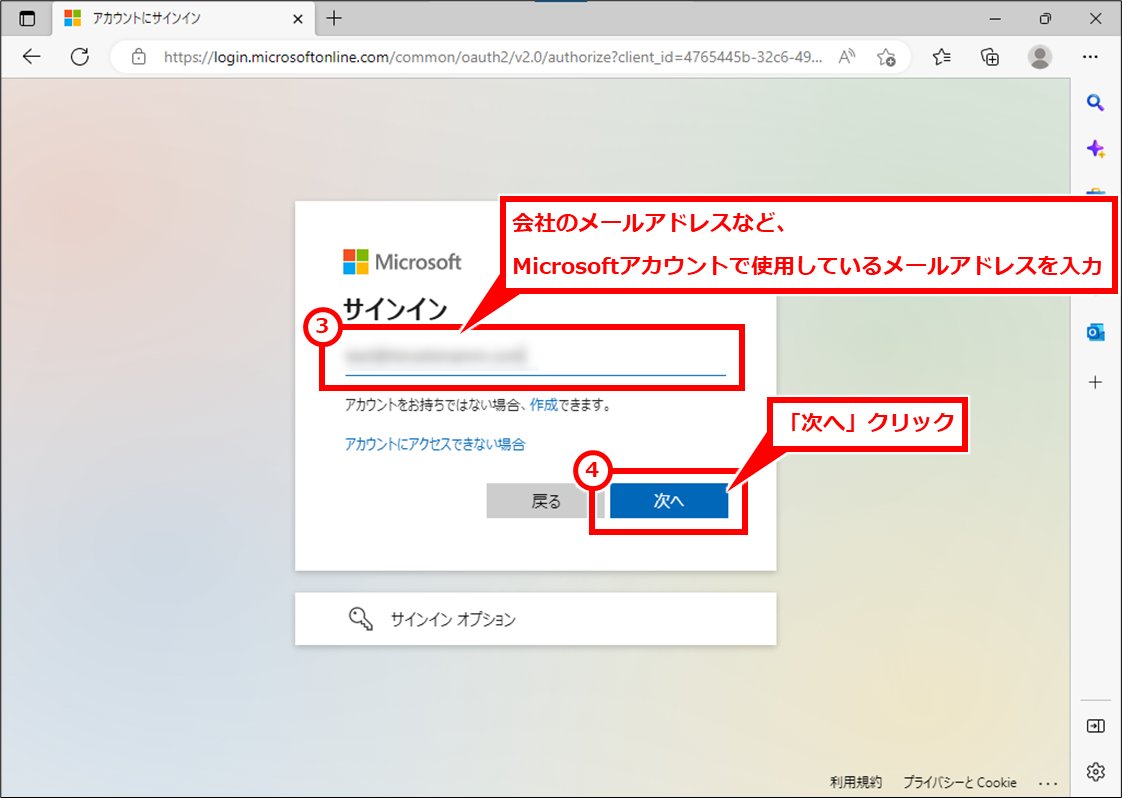Open the Read Aloud icon in address bar

coord(847,57)
